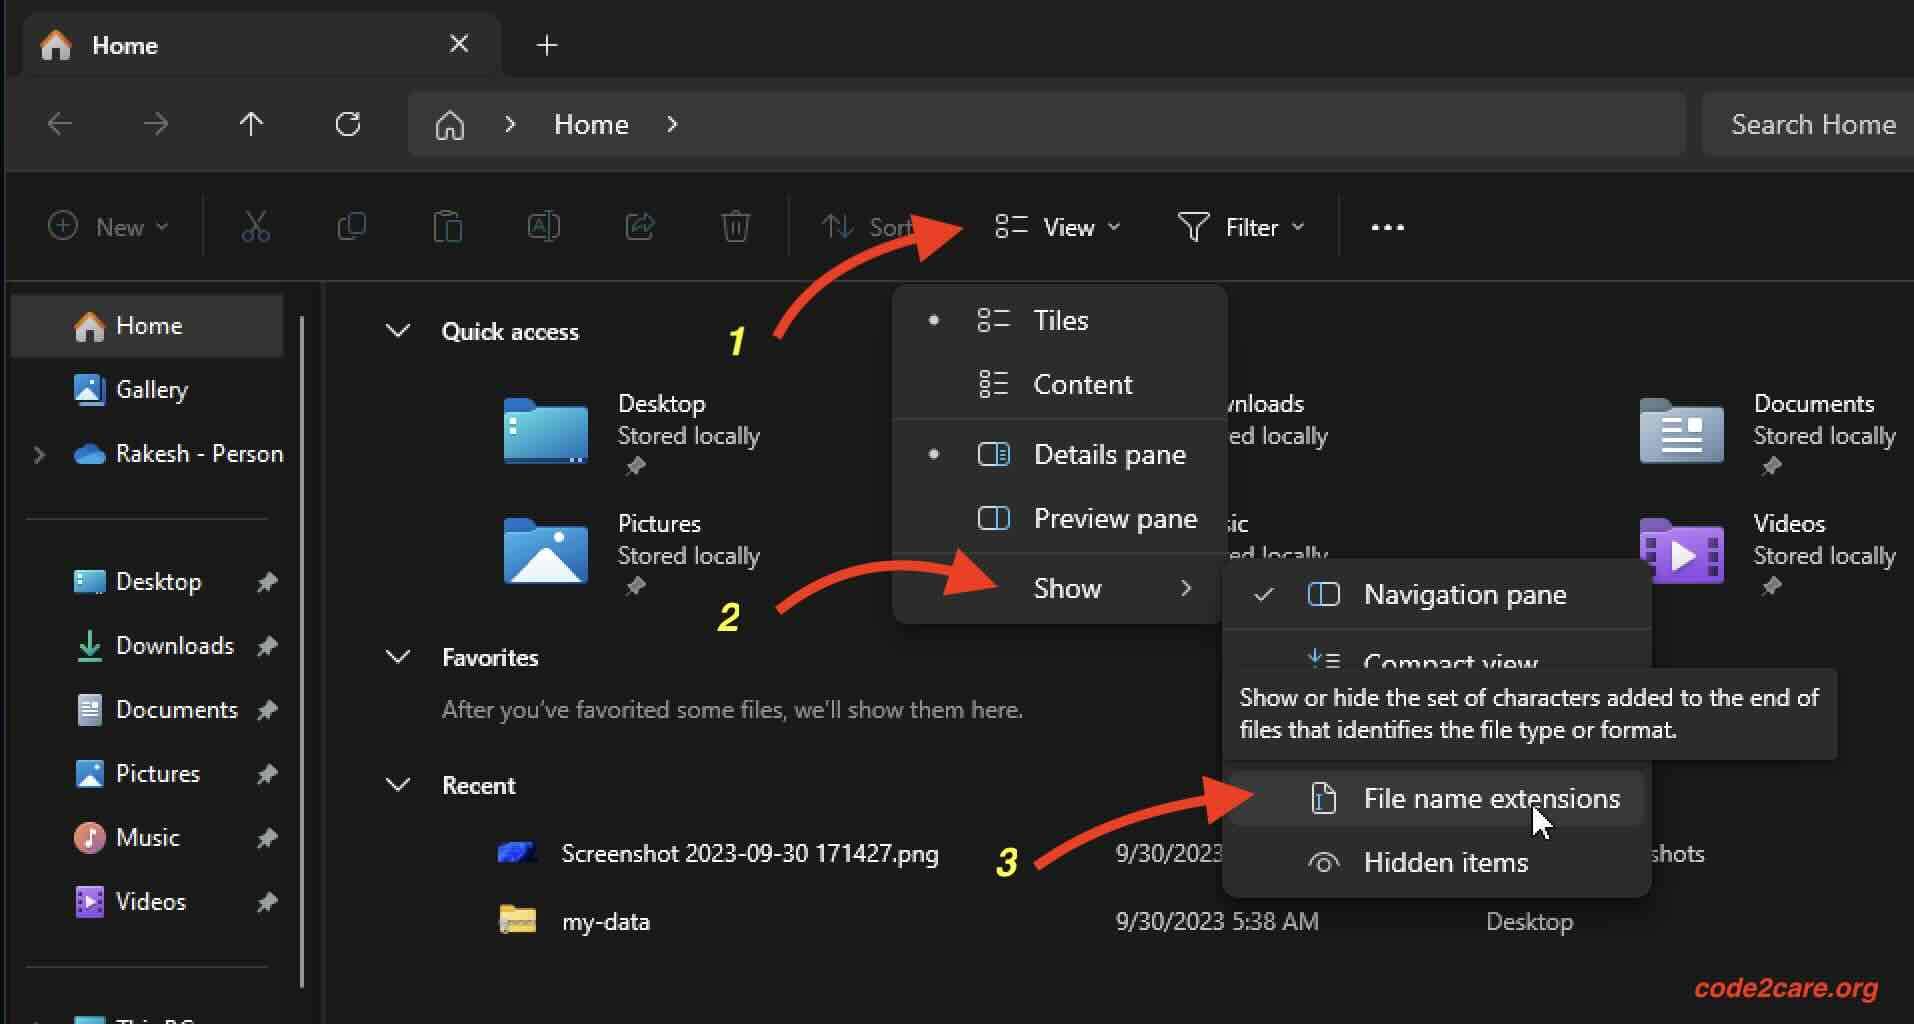Click the Paste icon in the toolbar
1914x1024 pixels.
click(x=448, y=227)
